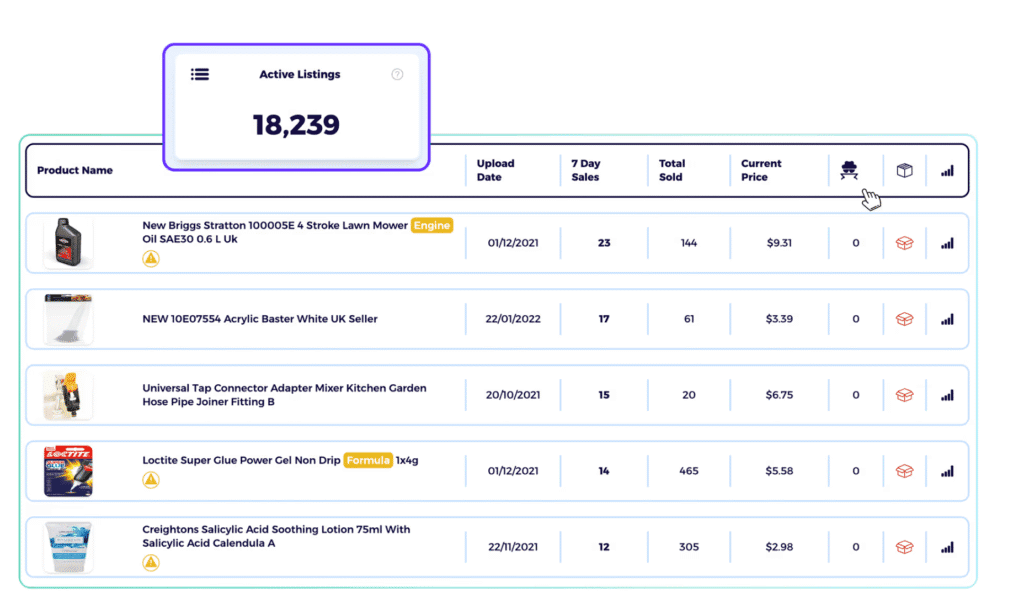
Task: Click the Formula badge on Loctite row
Action: 368,460
